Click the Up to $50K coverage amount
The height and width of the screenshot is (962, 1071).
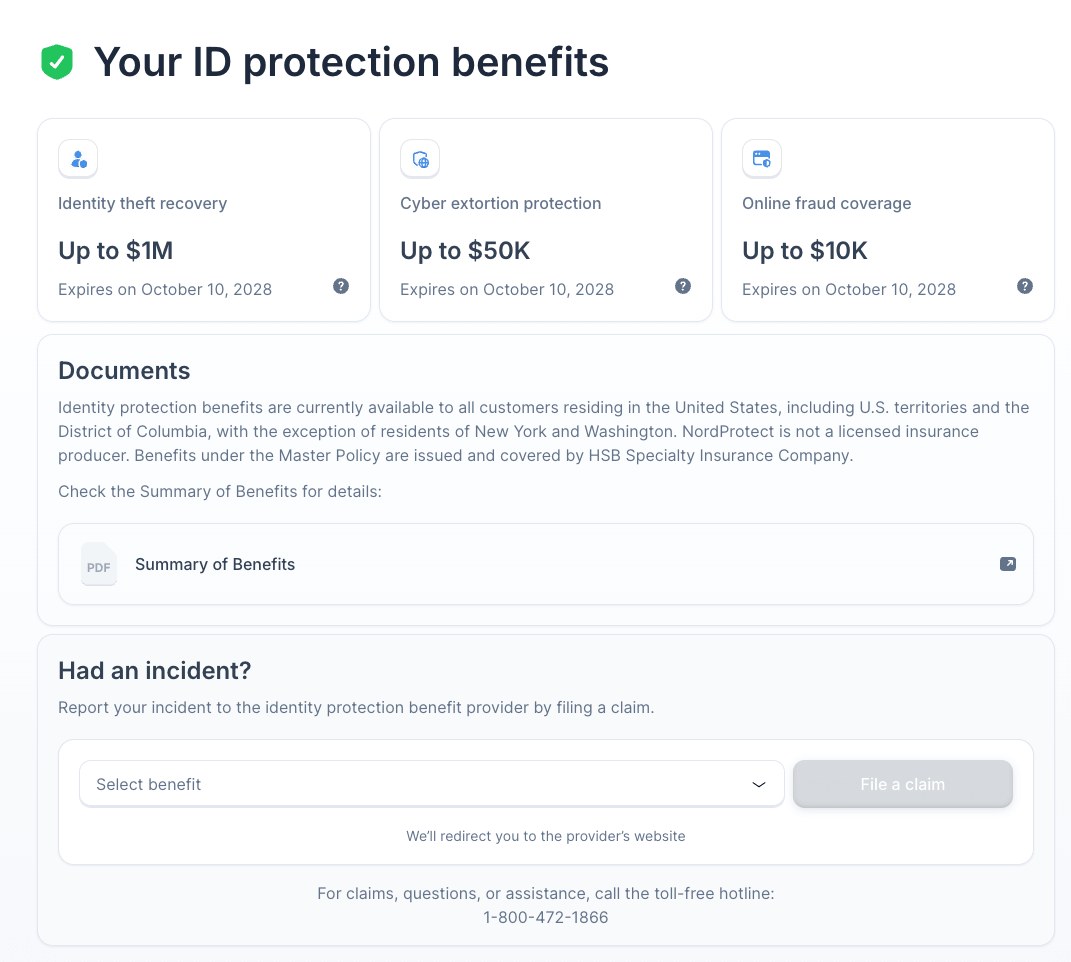(x=465, y=251)
